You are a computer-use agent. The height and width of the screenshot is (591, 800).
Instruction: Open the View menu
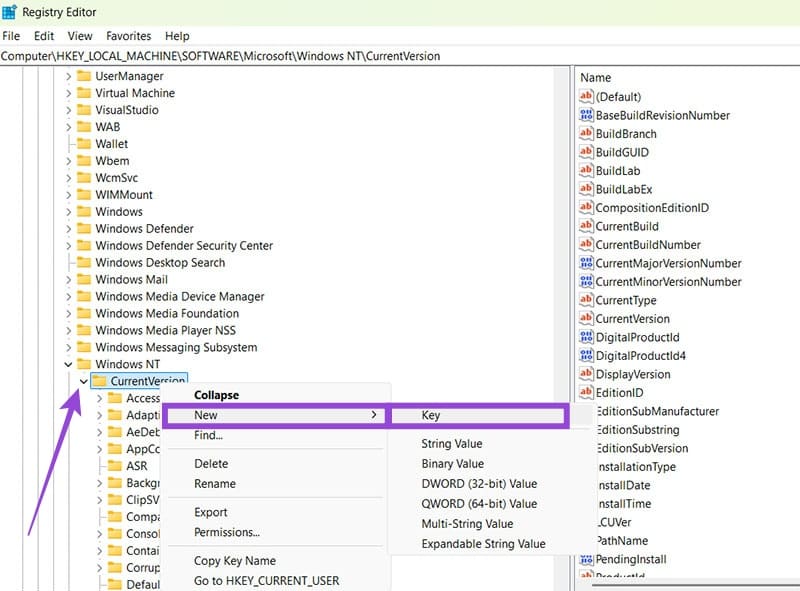click(80, 36)
